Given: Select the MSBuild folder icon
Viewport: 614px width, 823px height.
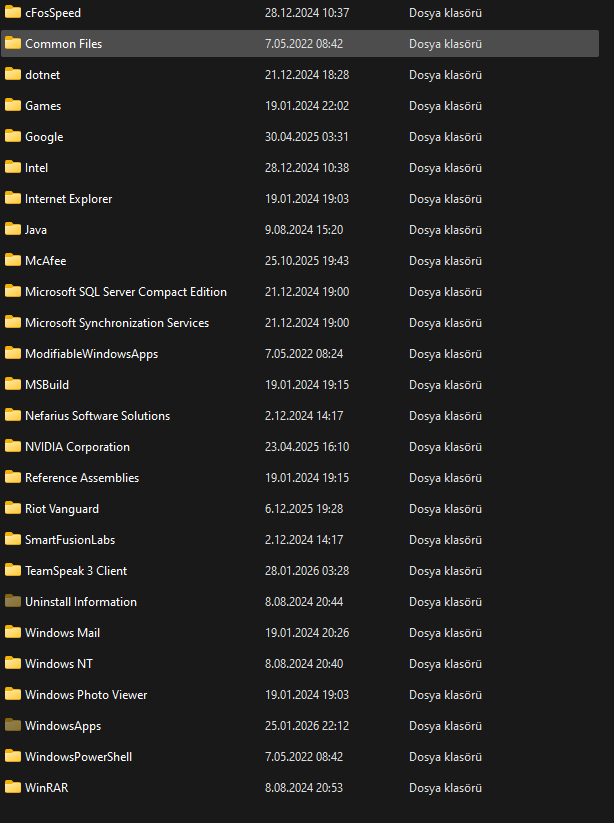Looking at the screenshot, I should 13,384.
